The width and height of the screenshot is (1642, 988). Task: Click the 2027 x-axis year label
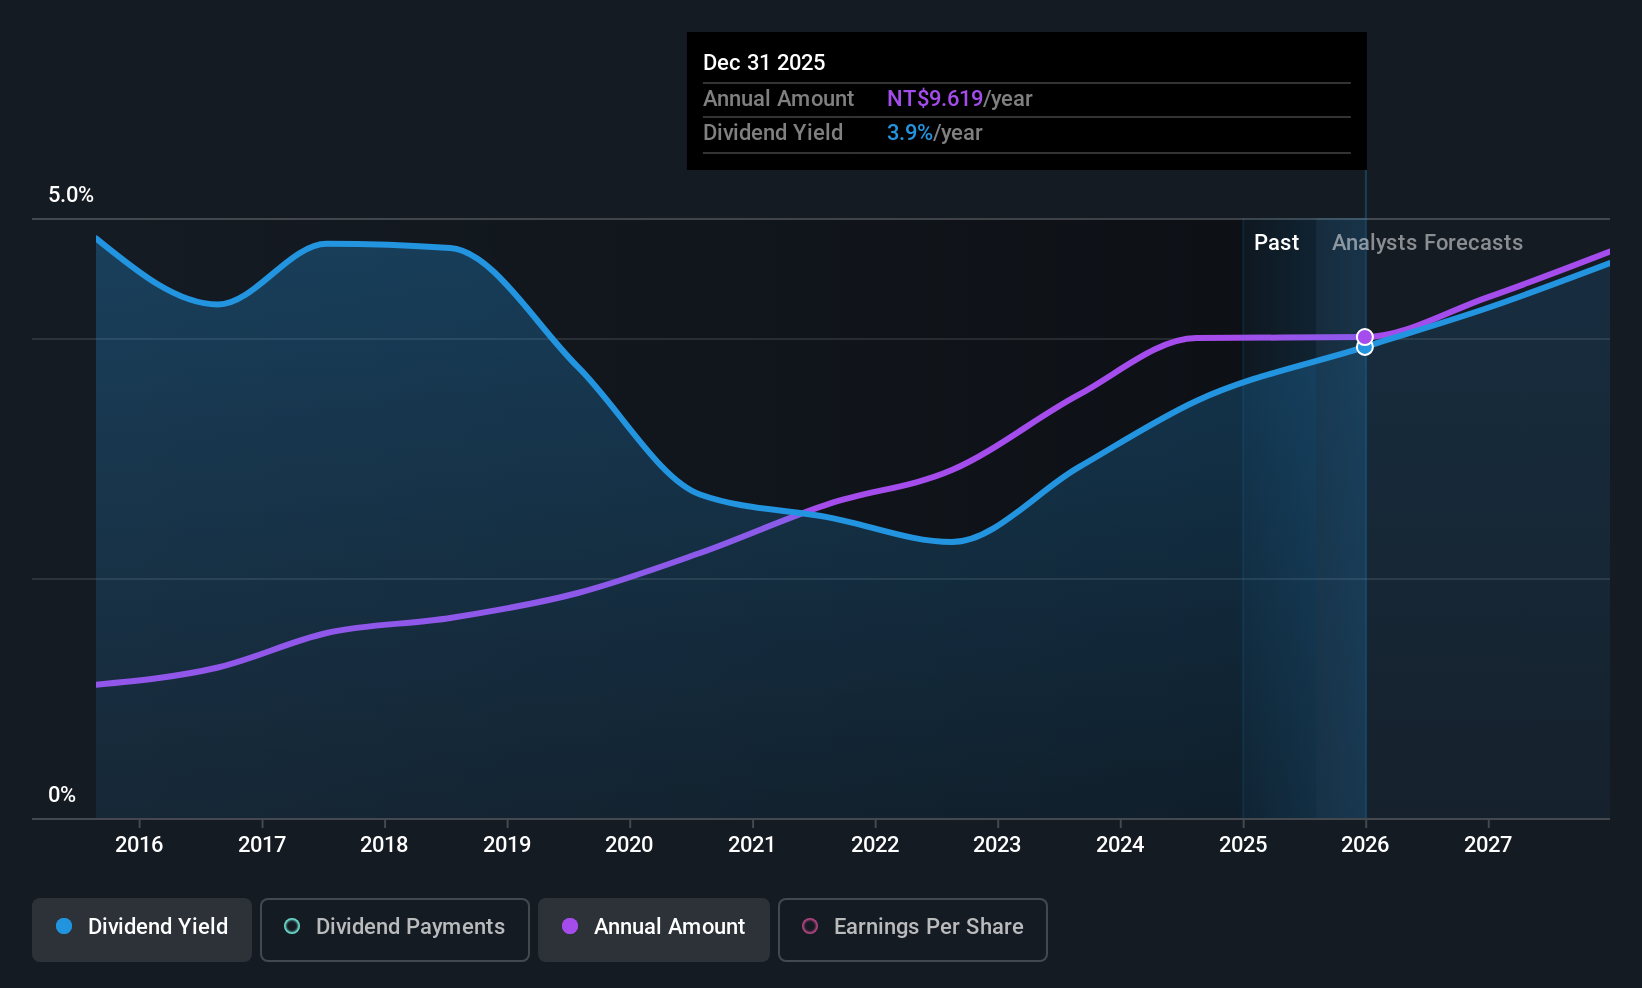(1488, 845)
